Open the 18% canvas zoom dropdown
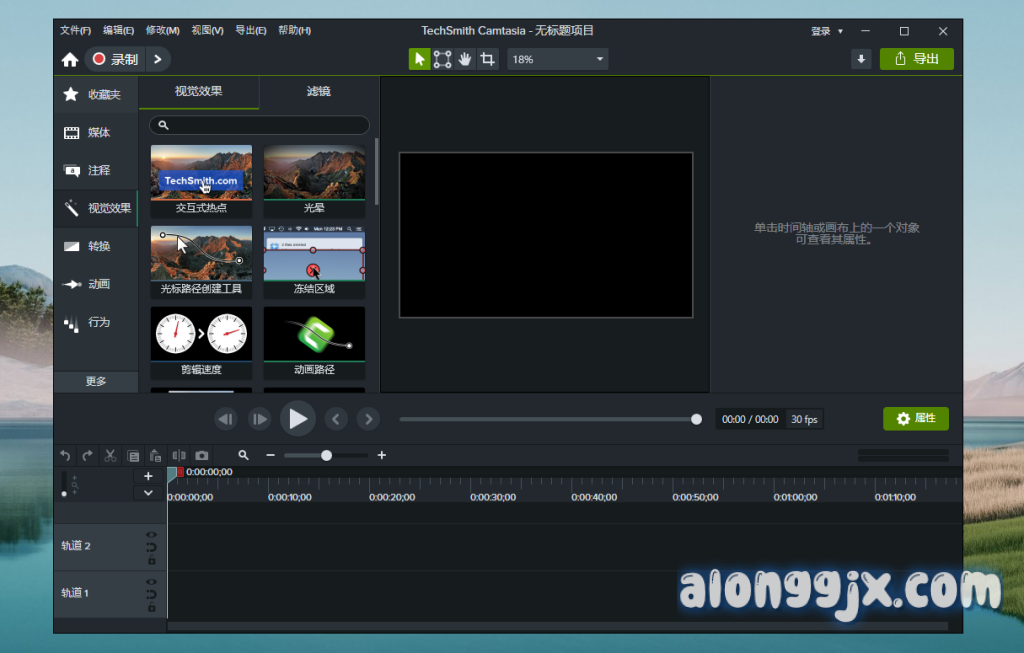Image resolution: width=1024 pixels, height=653 pixels. (557, 59)
